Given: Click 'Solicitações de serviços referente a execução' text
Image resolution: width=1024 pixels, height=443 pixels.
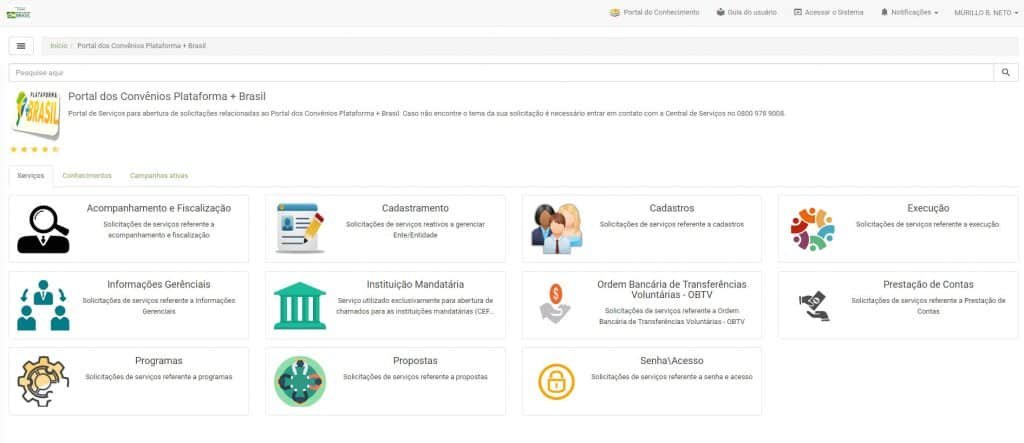Looking at the screenshot, I should coord(928,225).
